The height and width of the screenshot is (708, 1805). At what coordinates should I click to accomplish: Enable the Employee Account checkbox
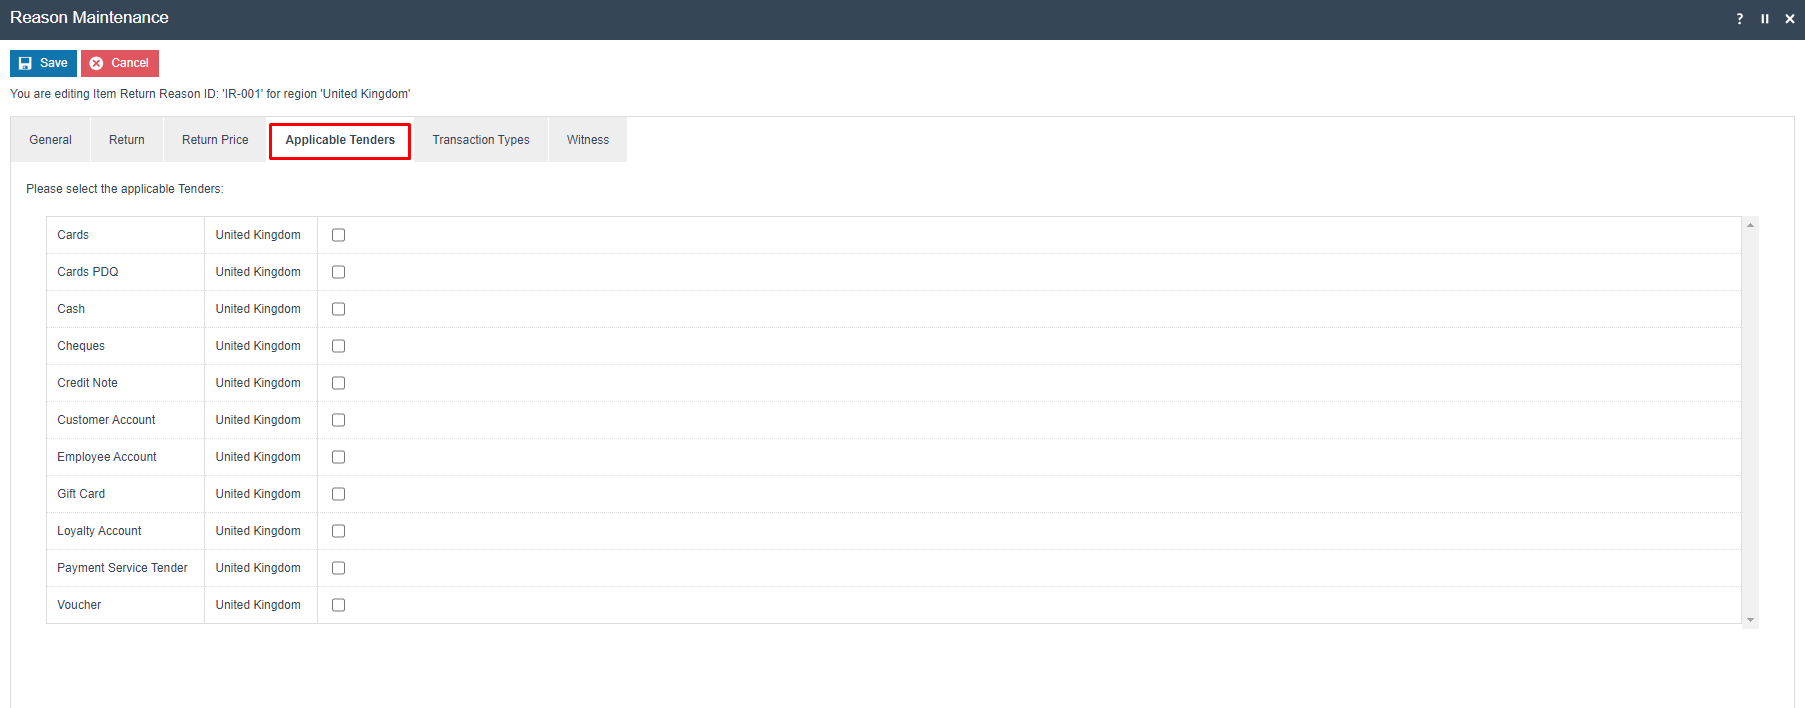pos(339,457)
